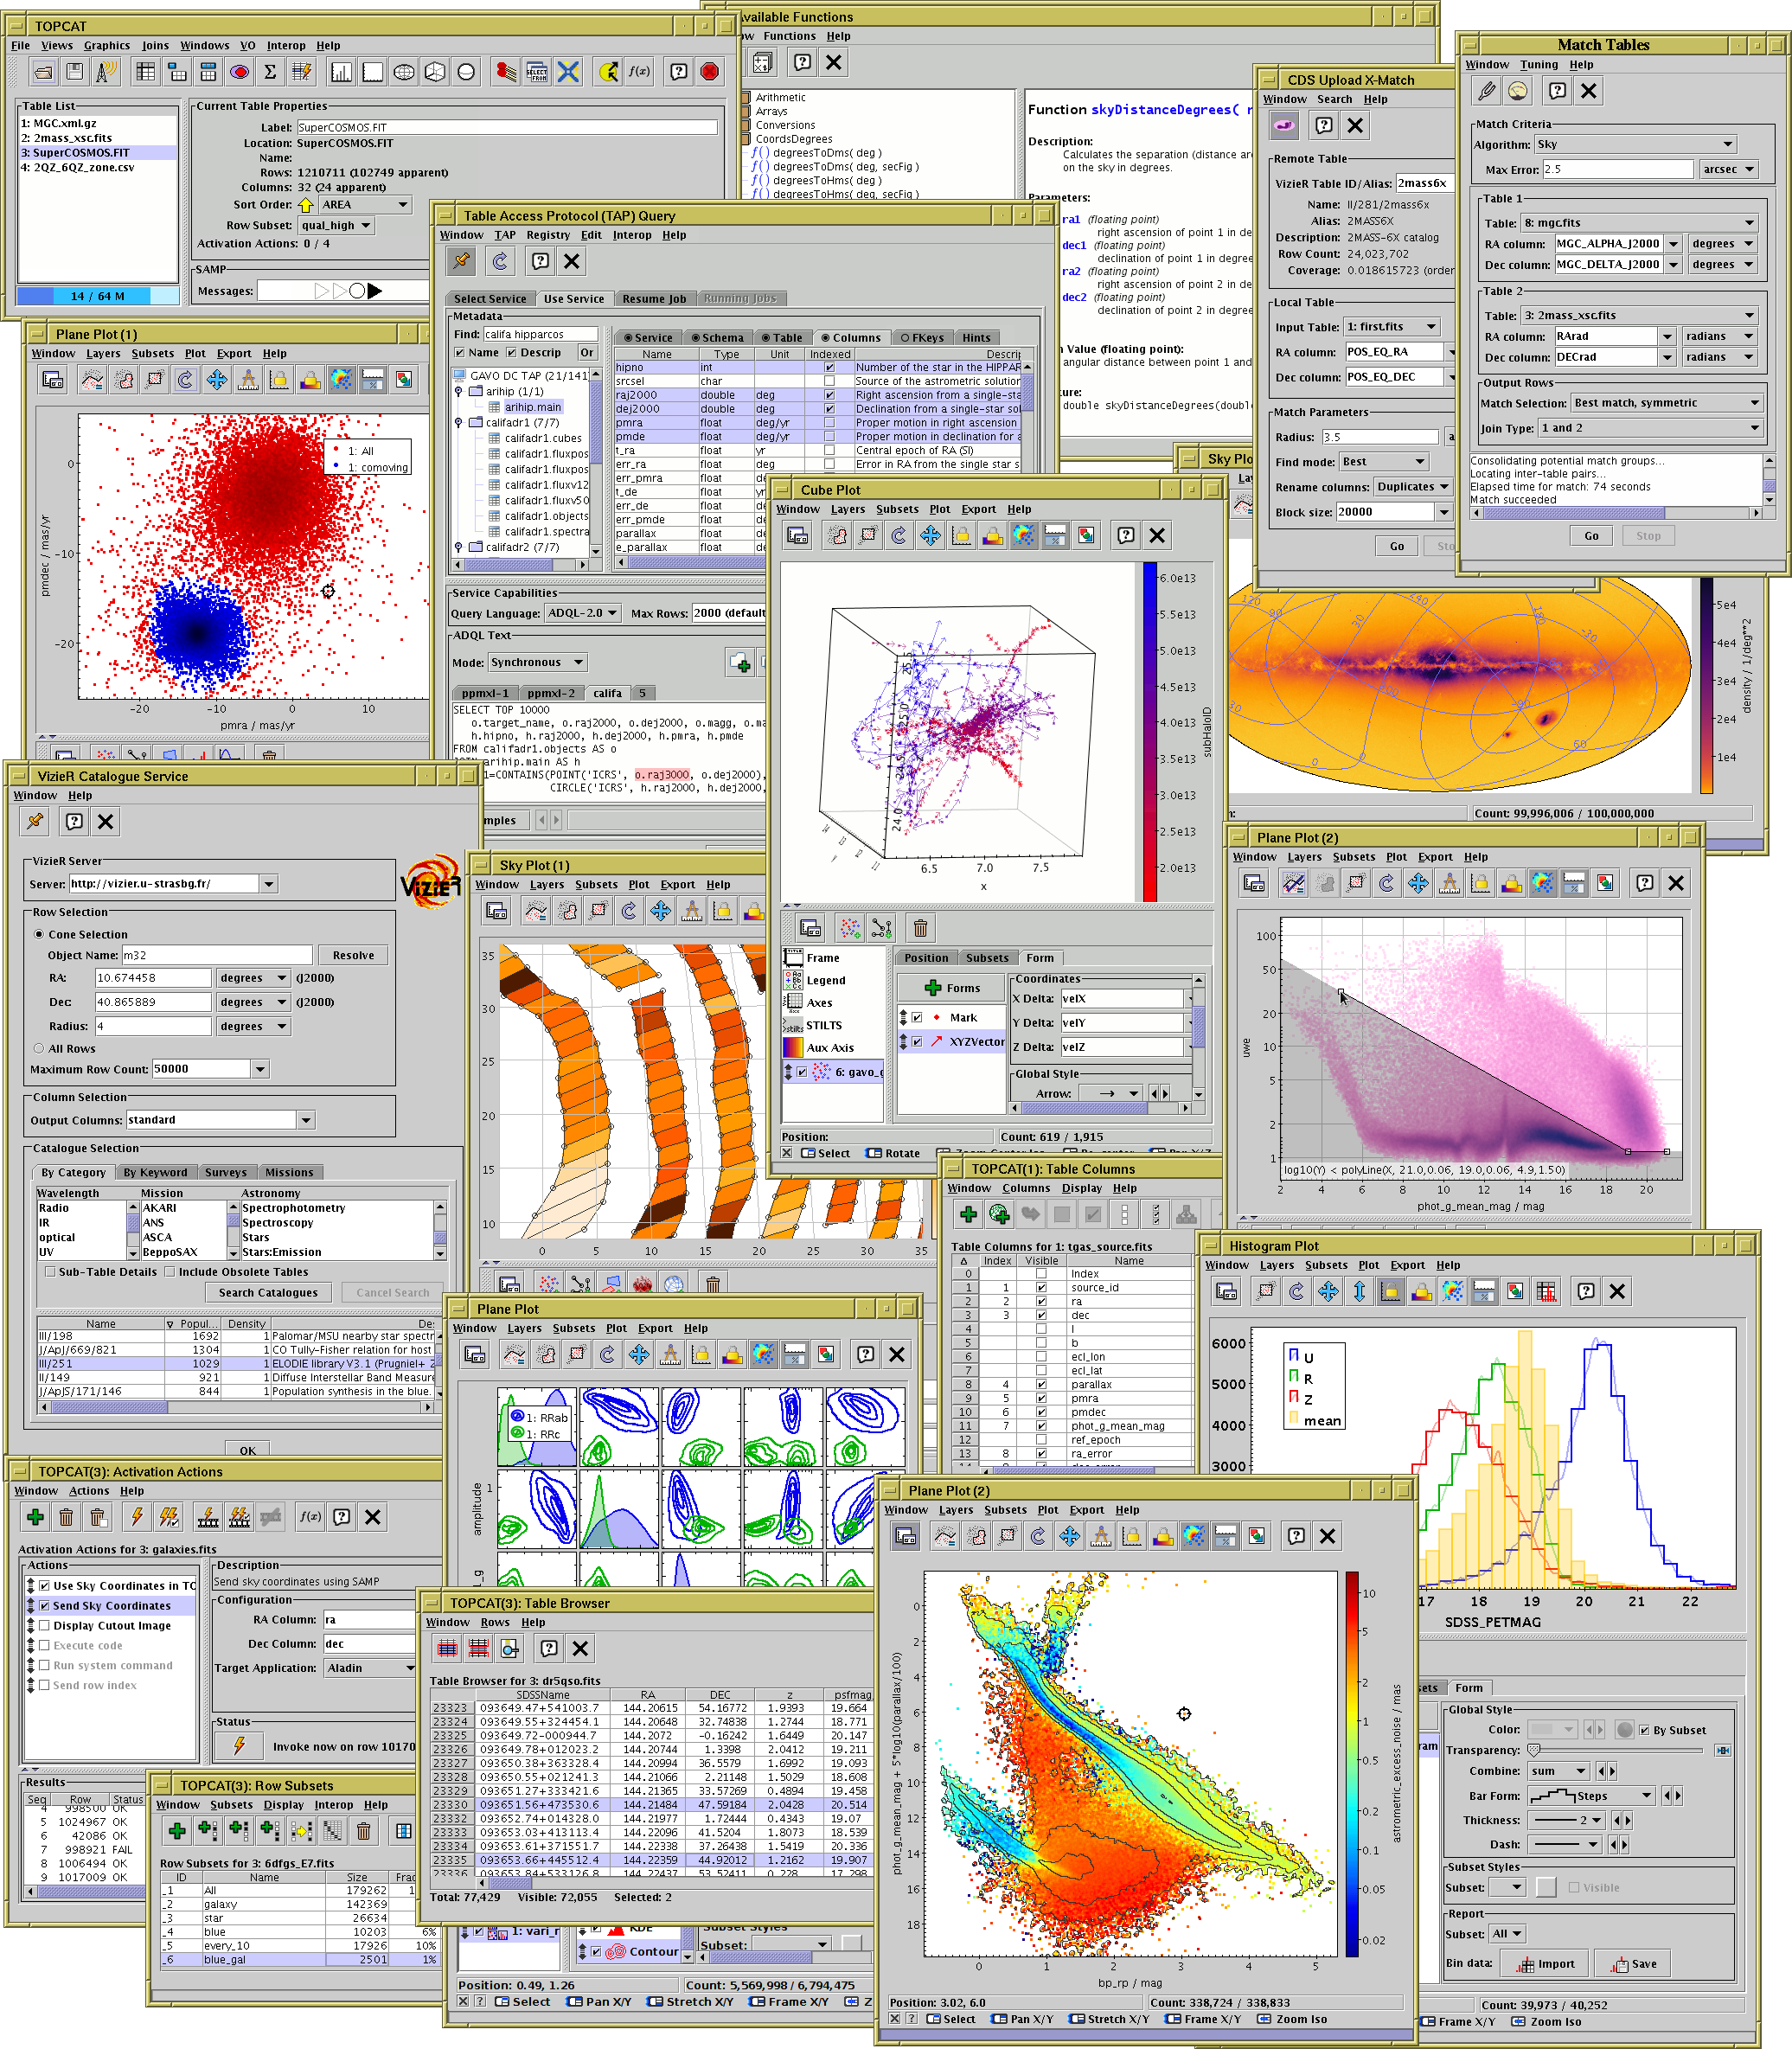Screen dimensions: 1792x2049
Task: Select the Cone Selection radio button
Action: [x=39, y=934]
